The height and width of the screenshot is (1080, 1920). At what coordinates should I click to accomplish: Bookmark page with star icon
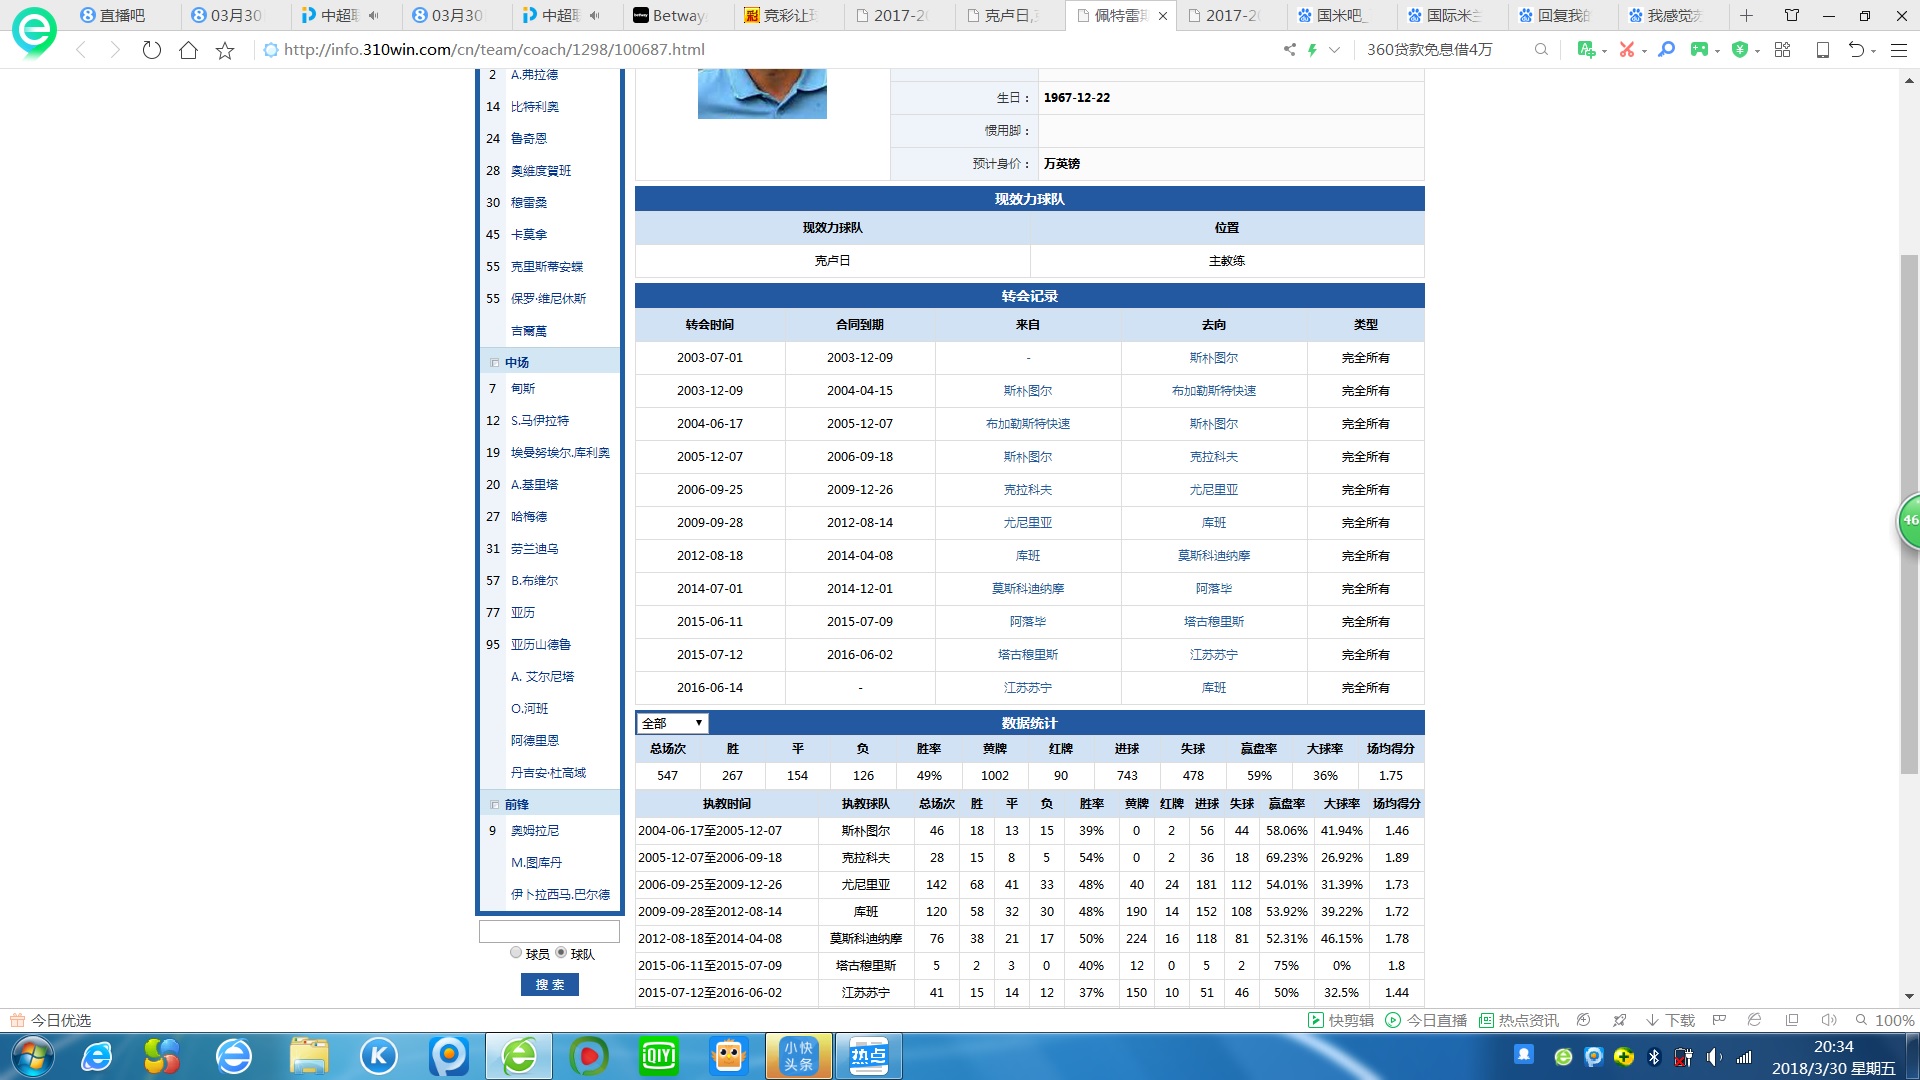[x=225, y=50]
